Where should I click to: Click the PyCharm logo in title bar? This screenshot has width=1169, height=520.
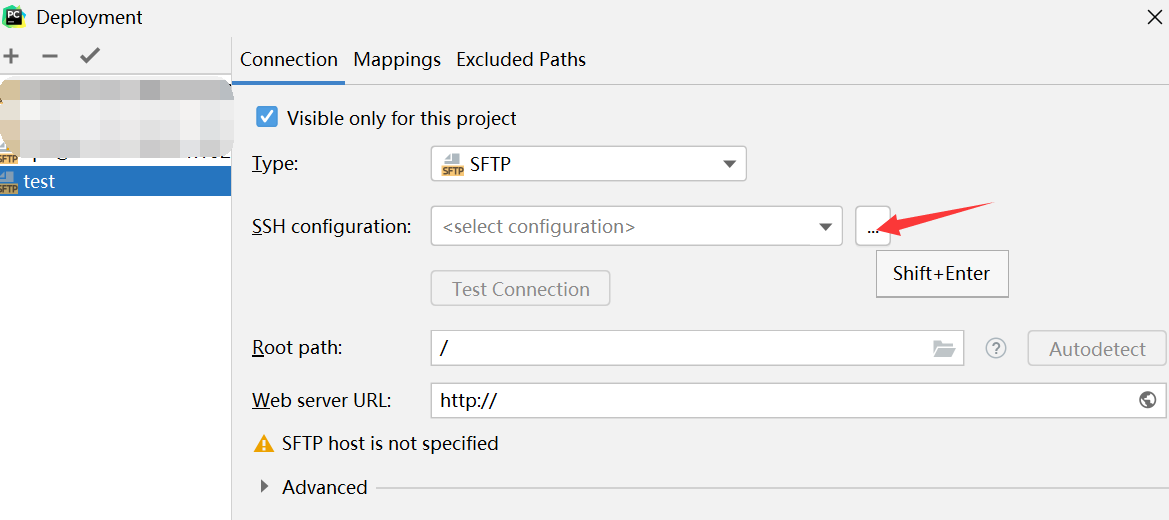pos(13,16)
